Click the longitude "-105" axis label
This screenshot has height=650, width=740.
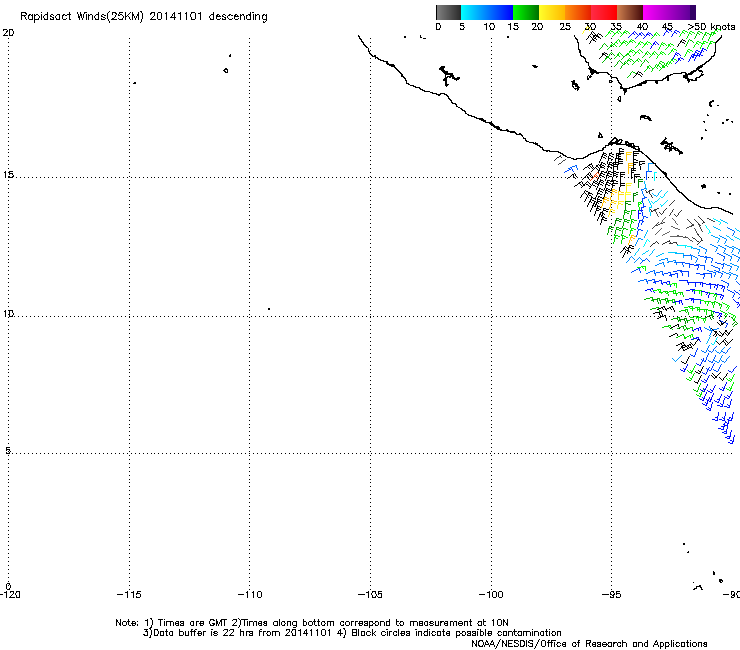(x=370, y=594)
